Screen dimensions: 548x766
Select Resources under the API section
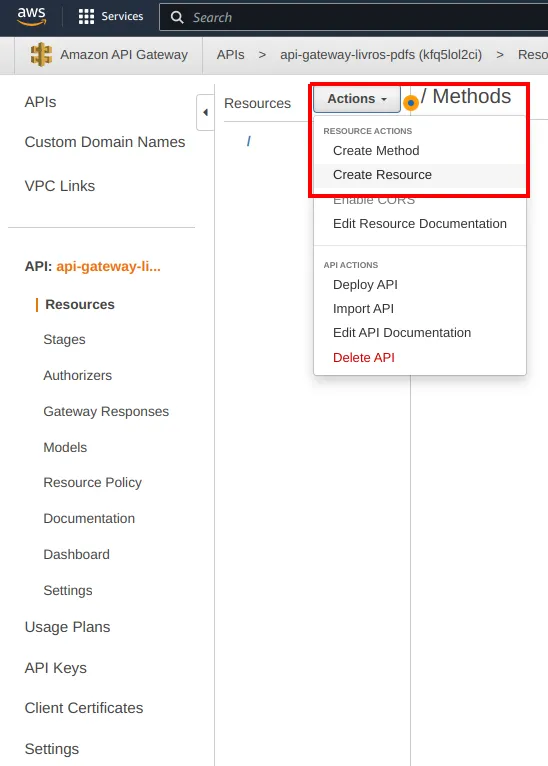(80, 304)
